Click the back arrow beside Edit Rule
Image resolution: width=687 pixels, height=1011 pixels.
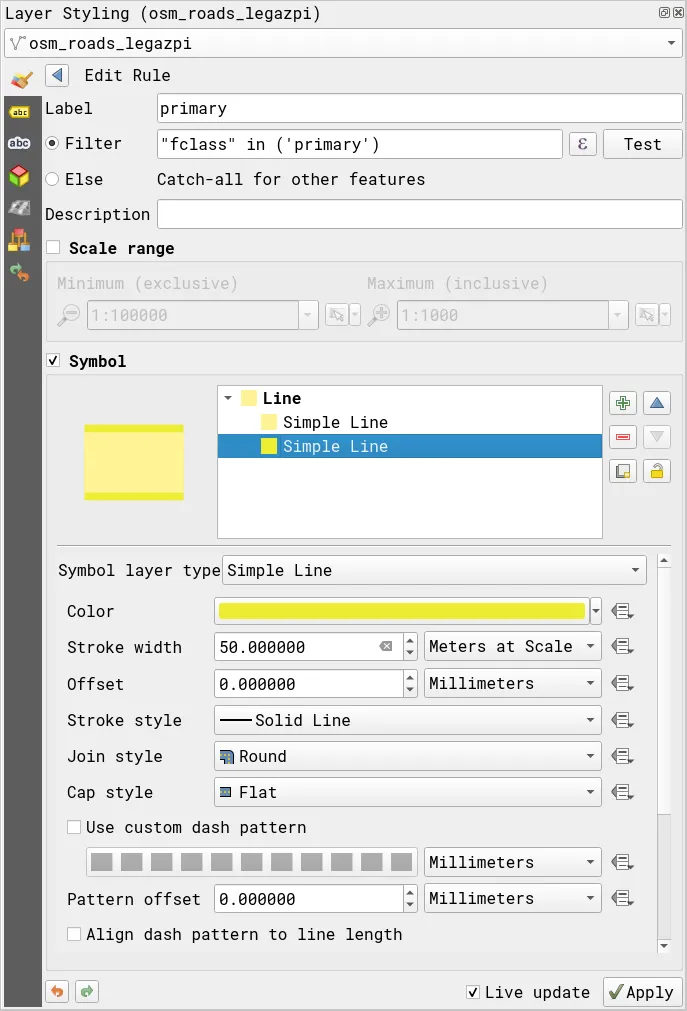coord(57,75)
